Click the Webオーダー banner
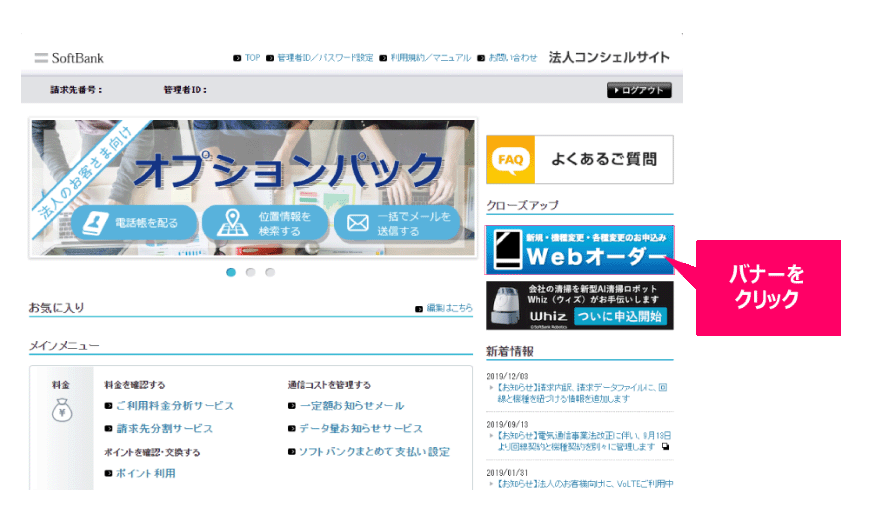The height and width of the screenshot is (522, 870). coord(580,250)
